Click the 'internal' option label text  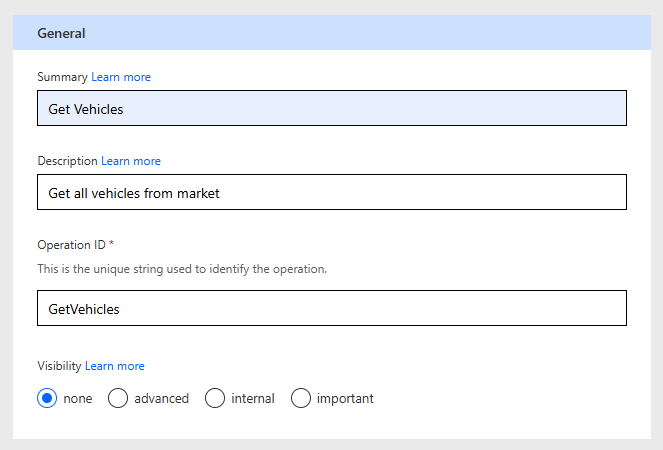(252, 399)
